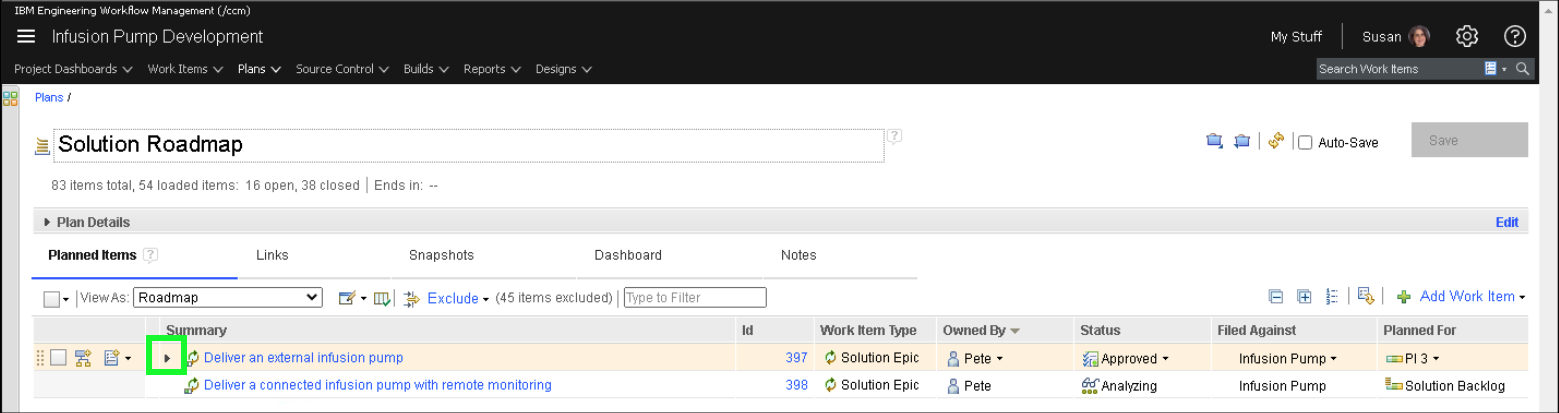Expand the 'Deliver an external infusion pump' row
Image resolution: width=1559 pixels, height=413 pixels.
(167, 358)
